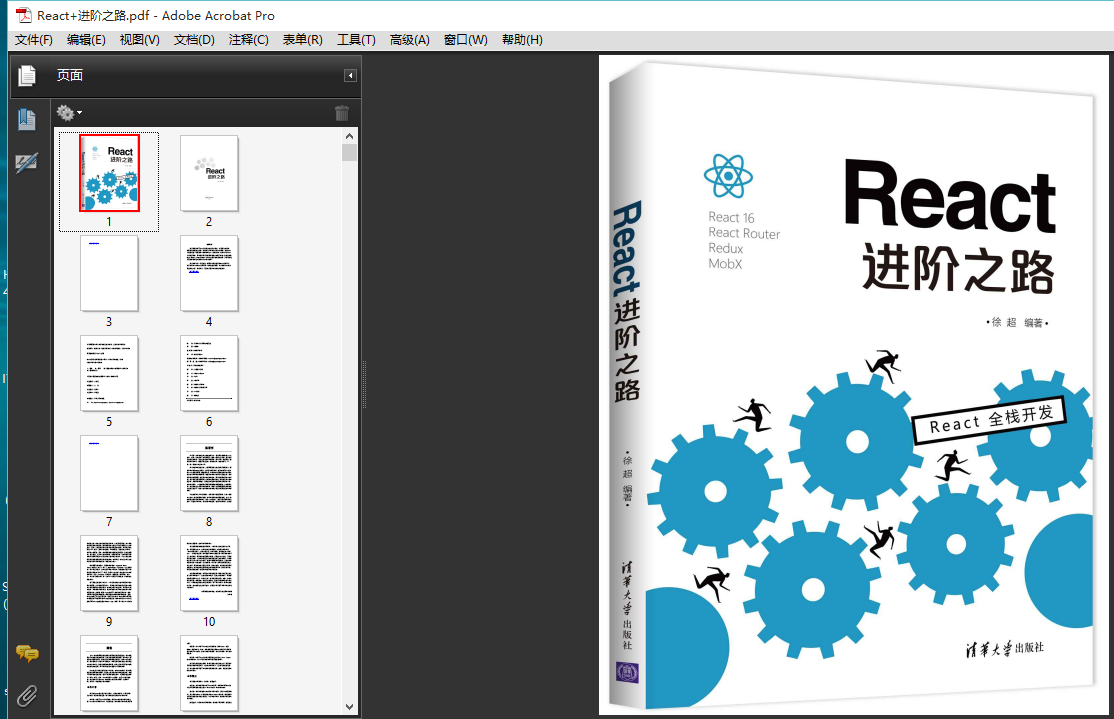The width and height of the screenshot is (1114, 719).
Task: Open the 文档(D) menu
Action: (x=194, y=40)
